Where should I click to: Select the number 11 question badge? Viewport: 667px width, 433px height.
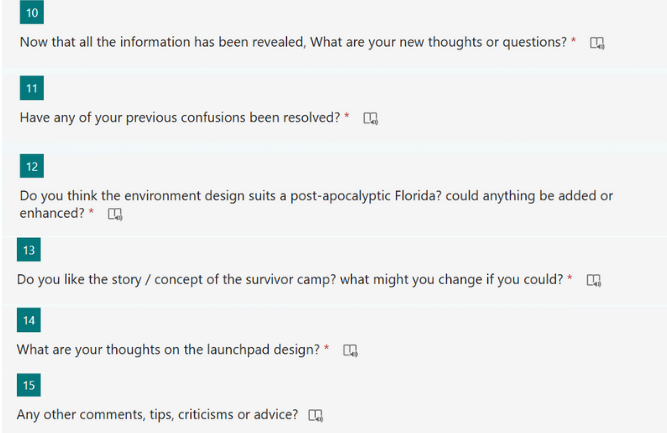(x=32, y=88)
